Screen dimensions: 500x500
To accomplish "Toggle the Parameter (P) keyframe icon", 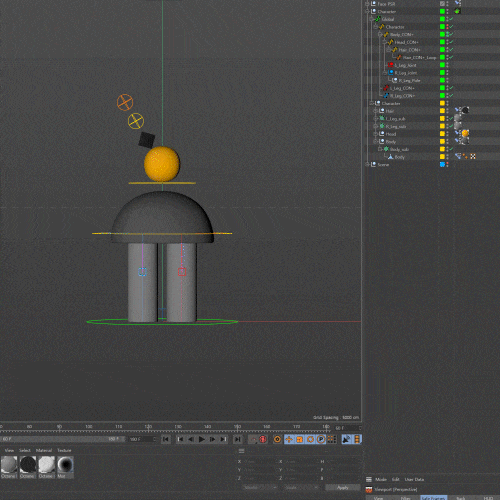I will click(x=321, y=439).
